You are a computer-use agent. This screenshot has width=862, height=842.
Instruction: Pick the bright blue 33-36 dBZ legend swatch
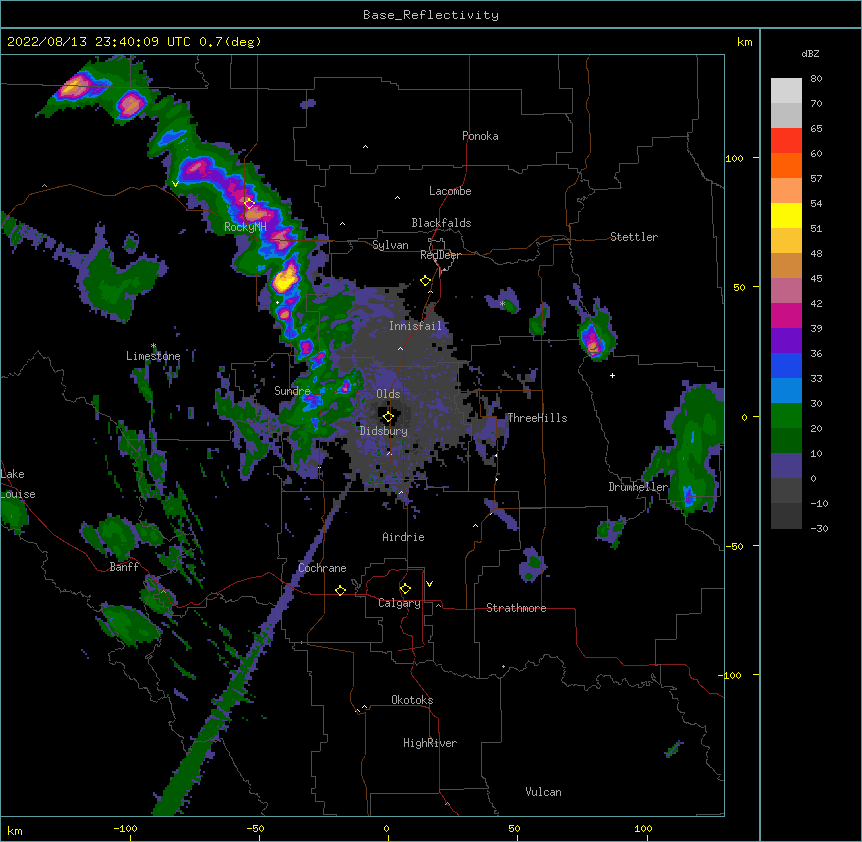tap(786, 366)
